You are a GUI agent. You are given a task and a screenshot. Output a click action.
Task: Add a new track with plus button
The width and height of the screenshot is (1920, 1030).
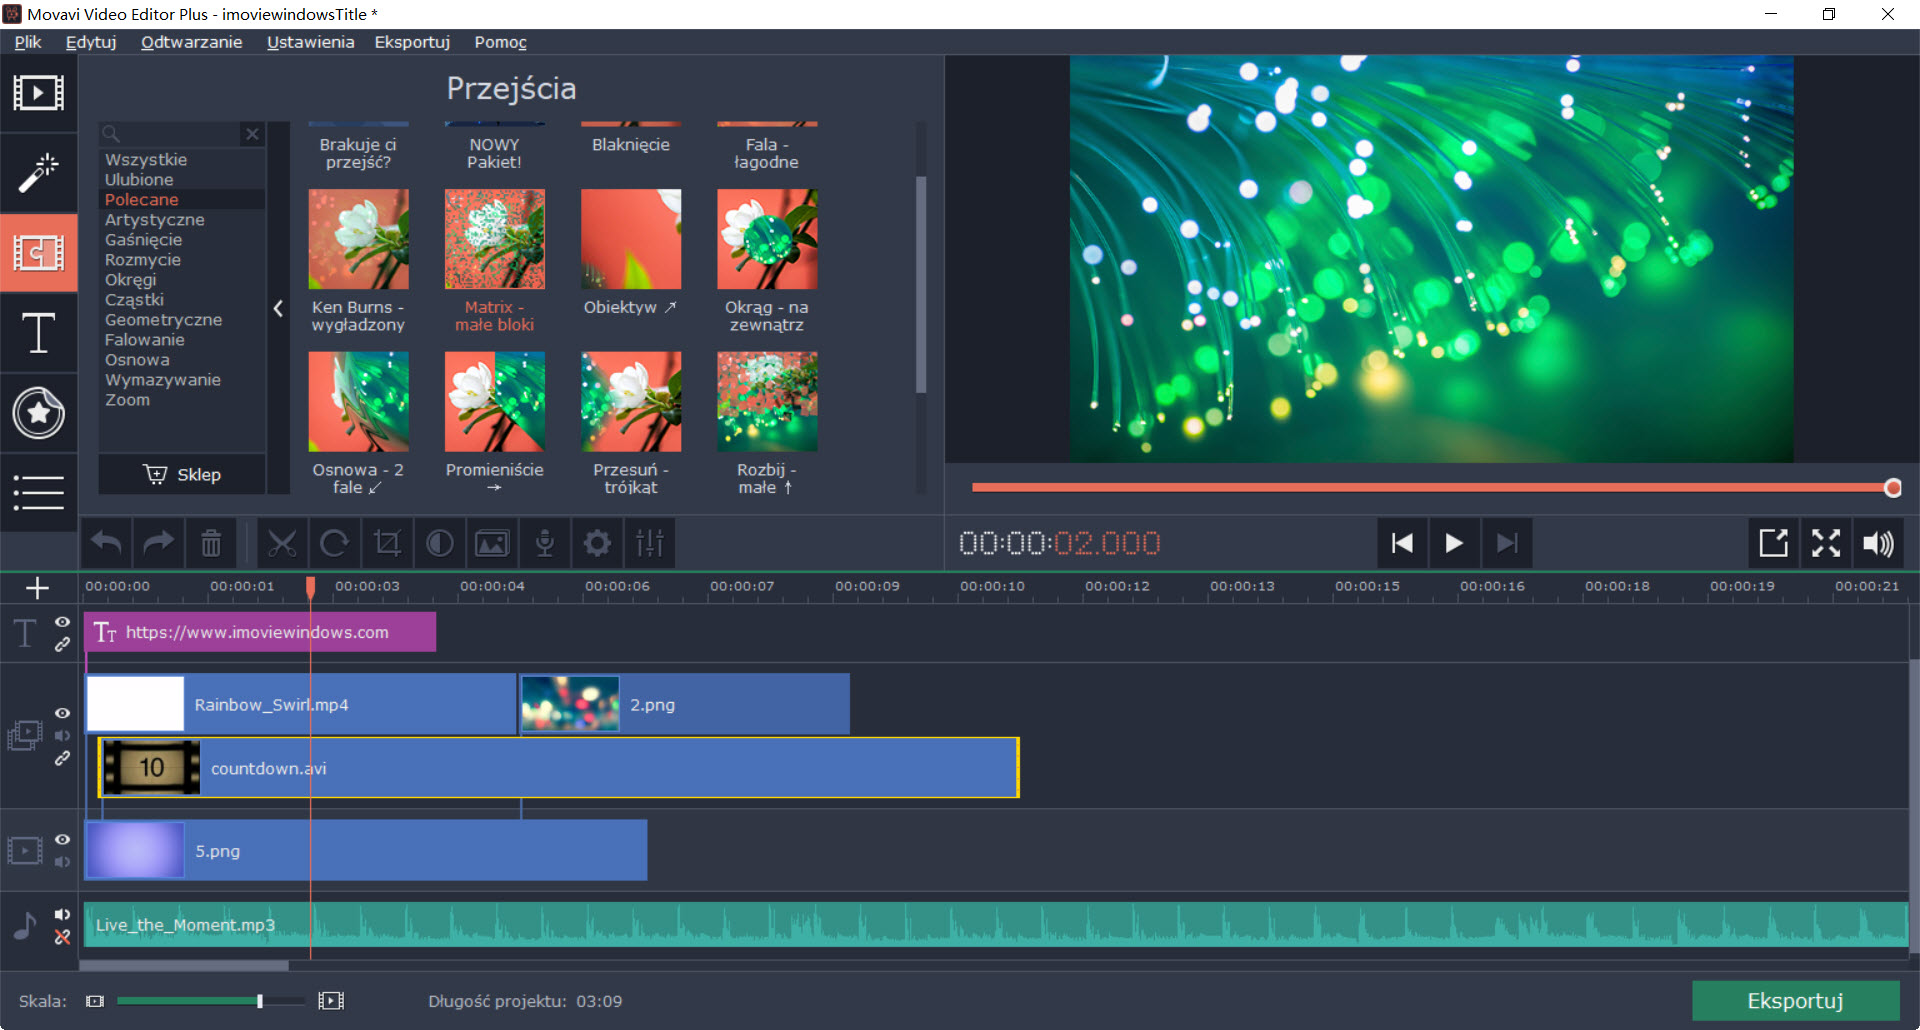[x=37, y=588]
